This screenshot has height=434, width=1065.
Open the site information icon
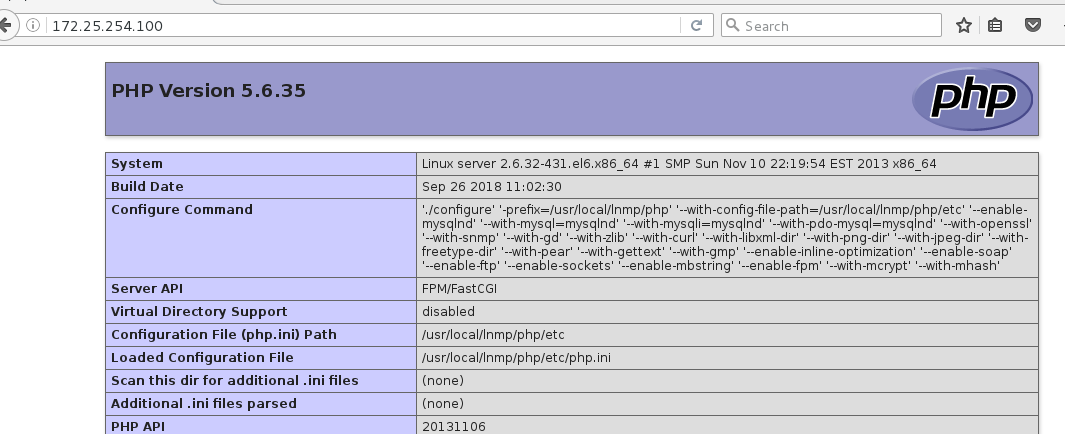click(x=33, y=26)
